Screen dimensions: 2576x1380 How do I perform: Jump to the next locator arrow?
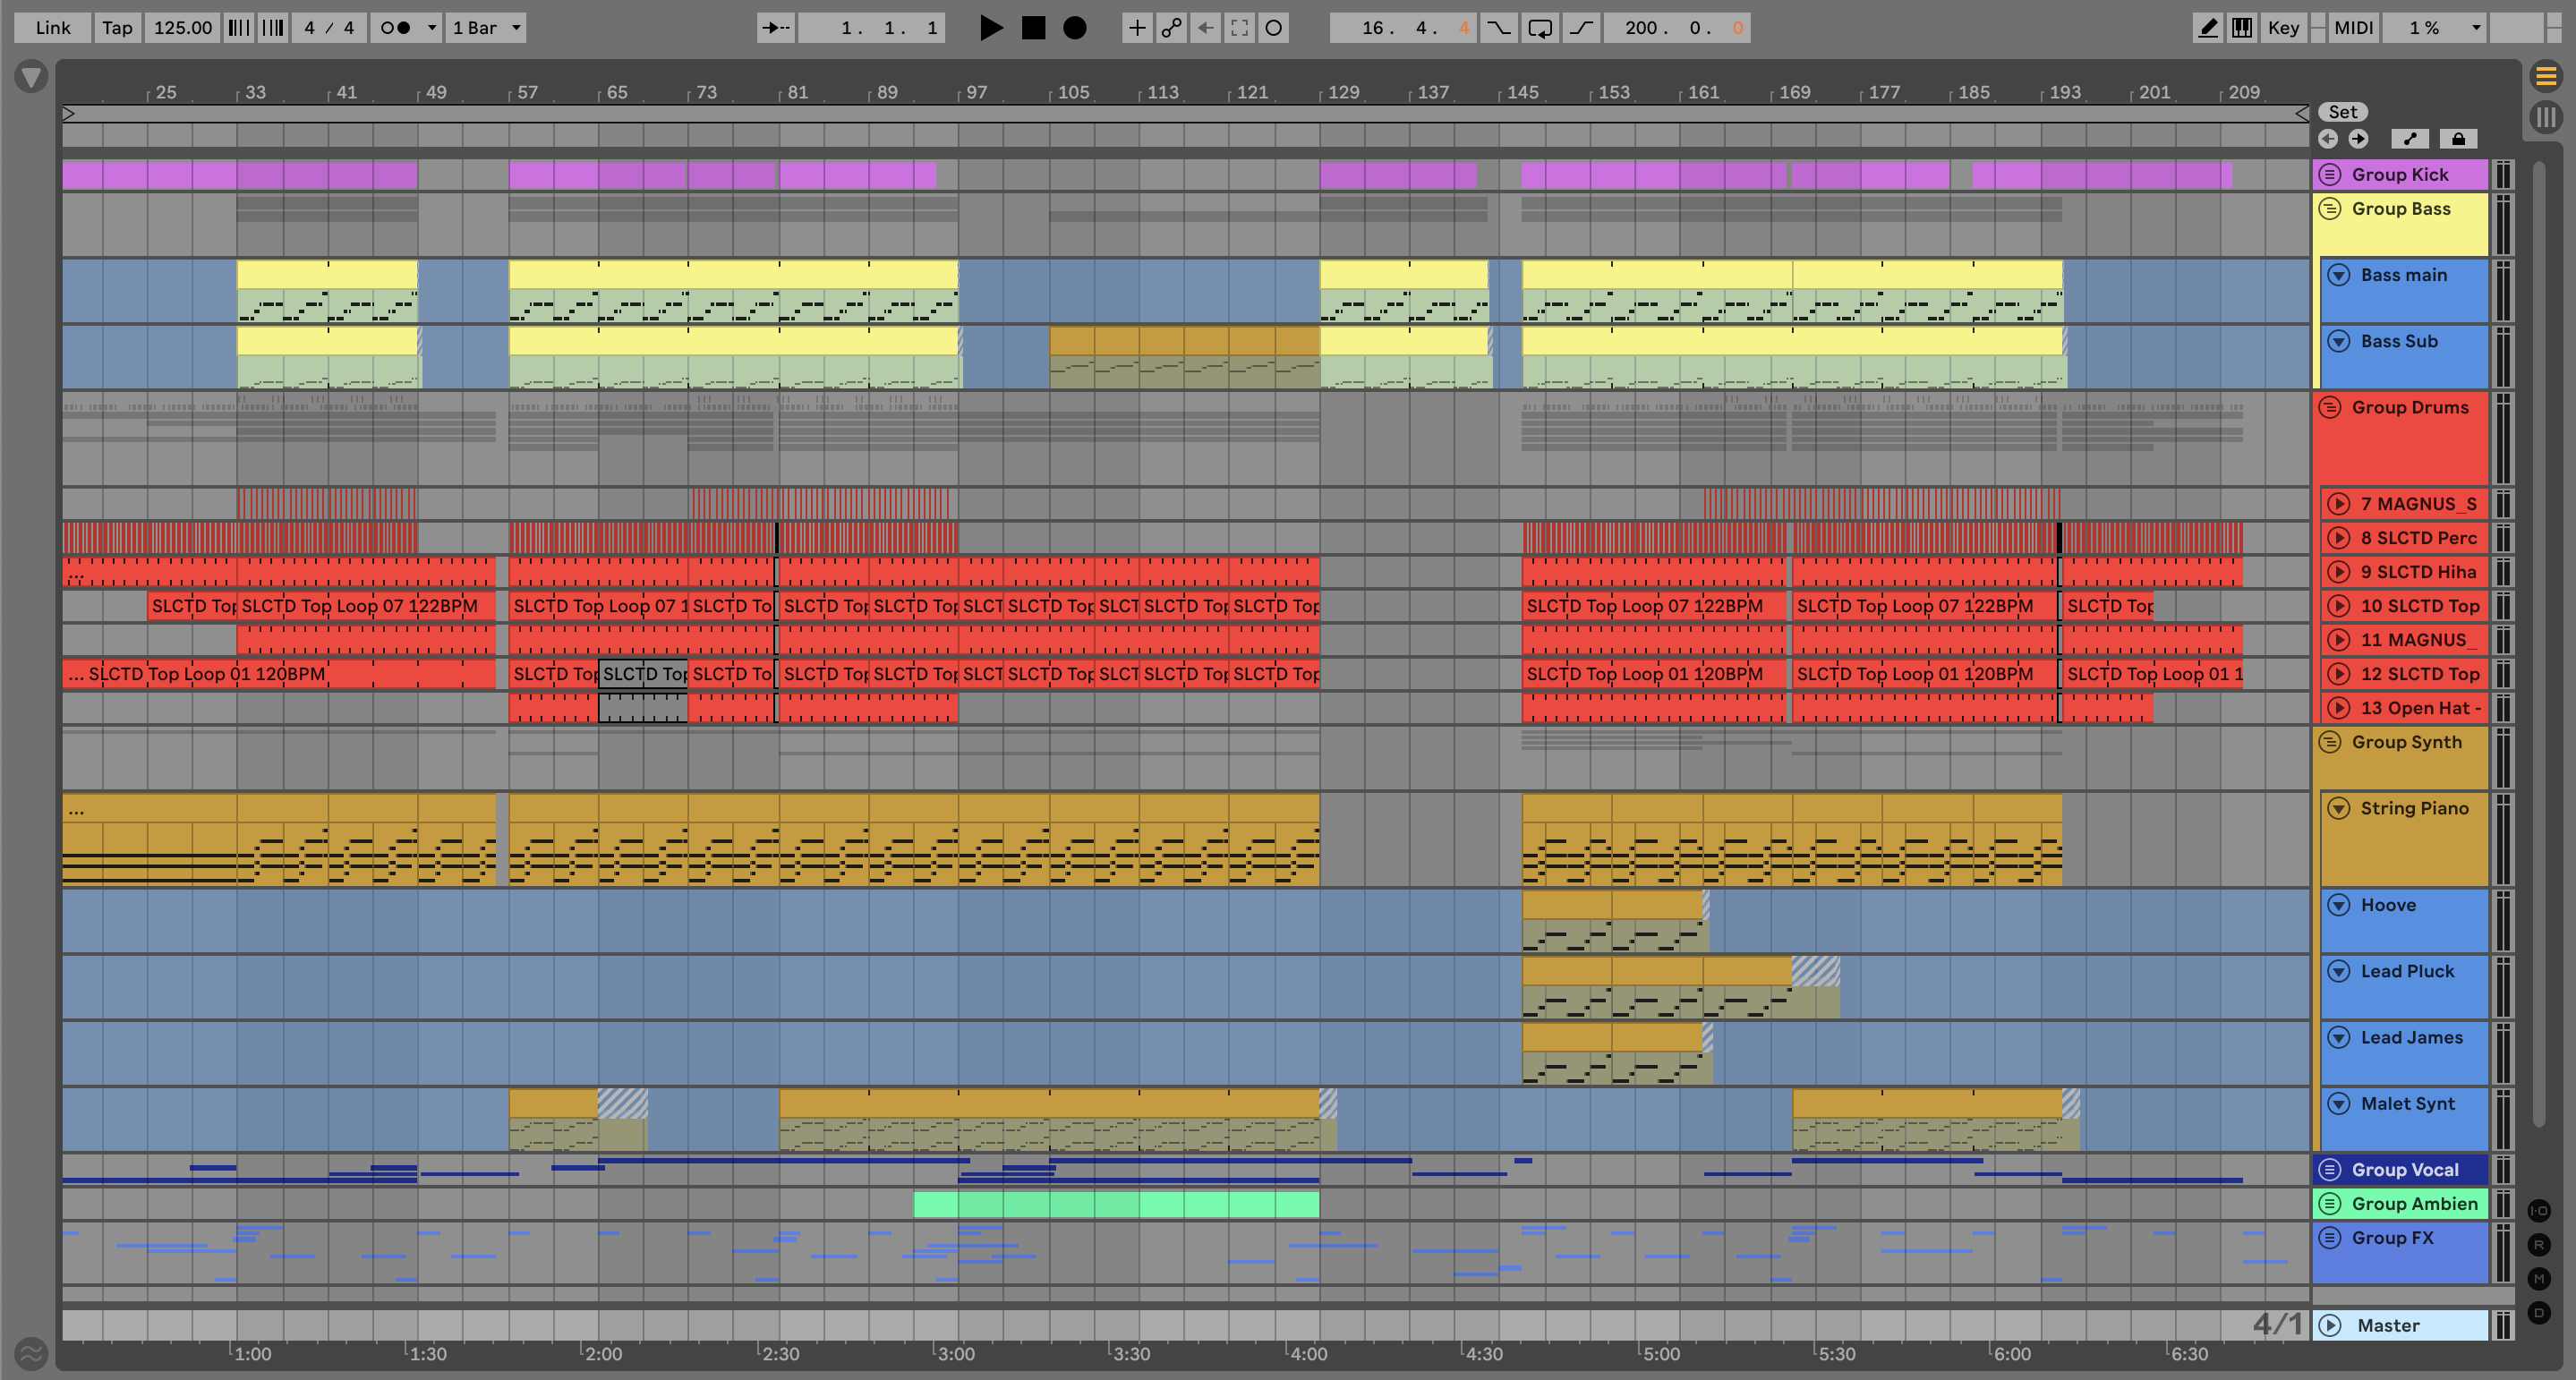2358,139
